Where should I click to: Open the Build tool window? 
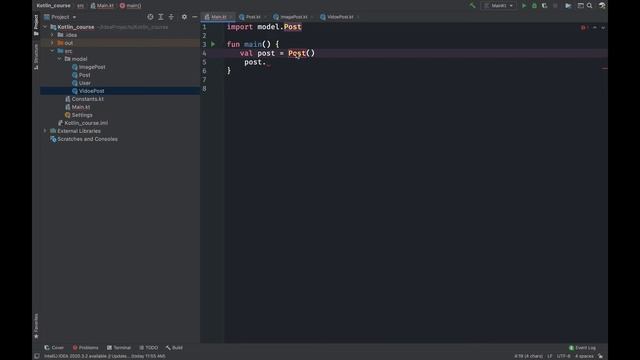[x=174, y=348]
